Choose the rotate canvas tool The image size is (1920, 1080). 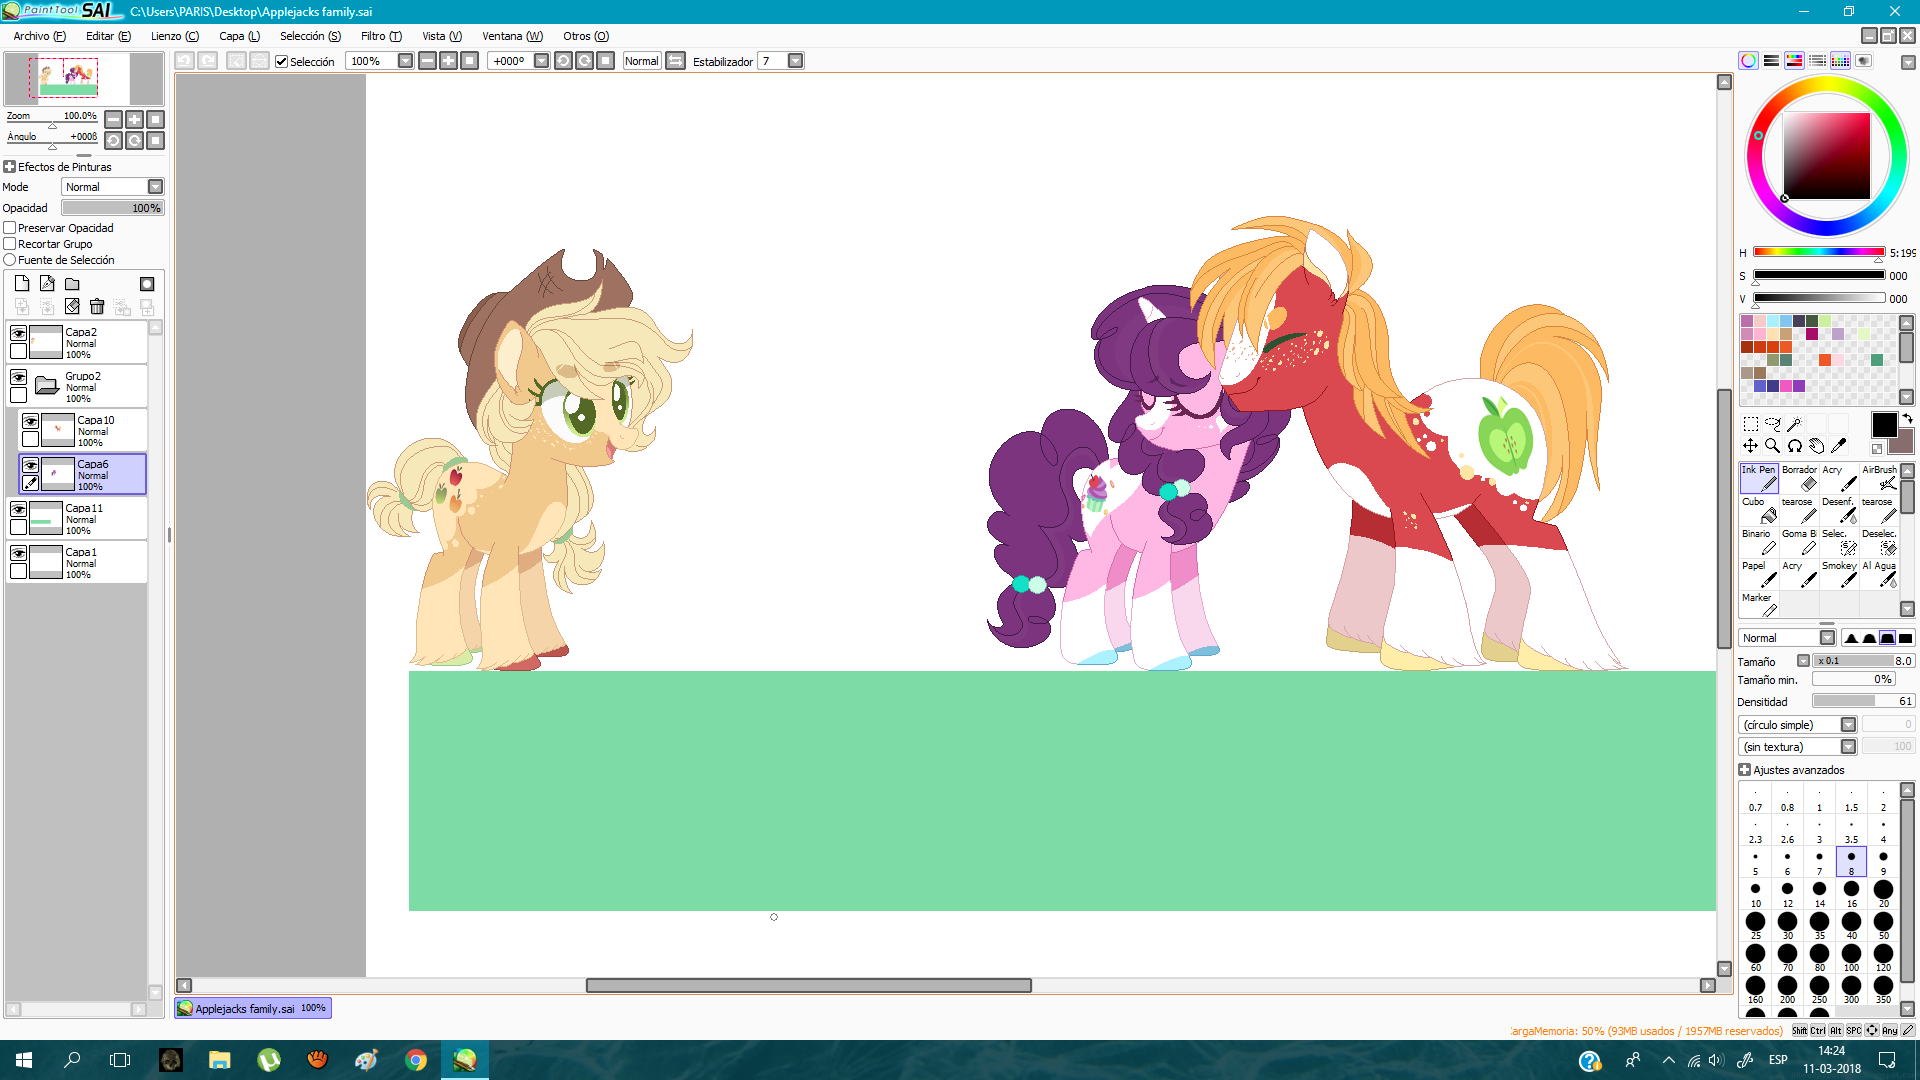coord(1794,446)
